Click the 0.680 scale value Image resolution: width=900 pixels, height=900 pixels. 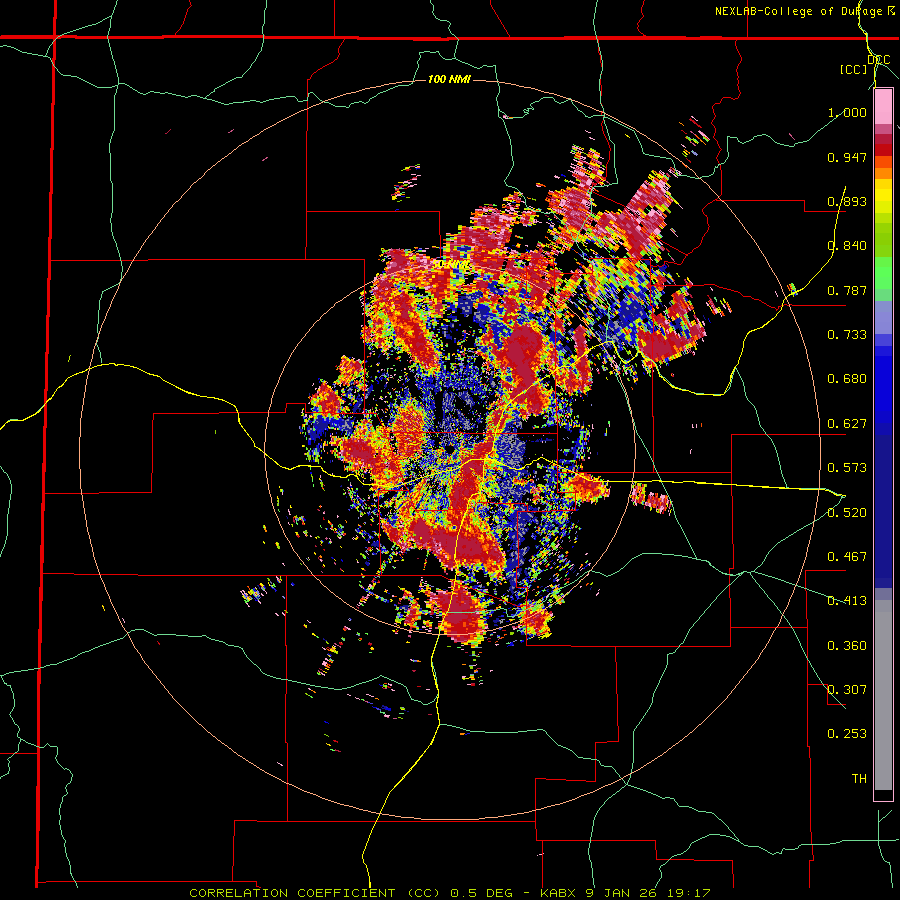click(x=847, y=379)
